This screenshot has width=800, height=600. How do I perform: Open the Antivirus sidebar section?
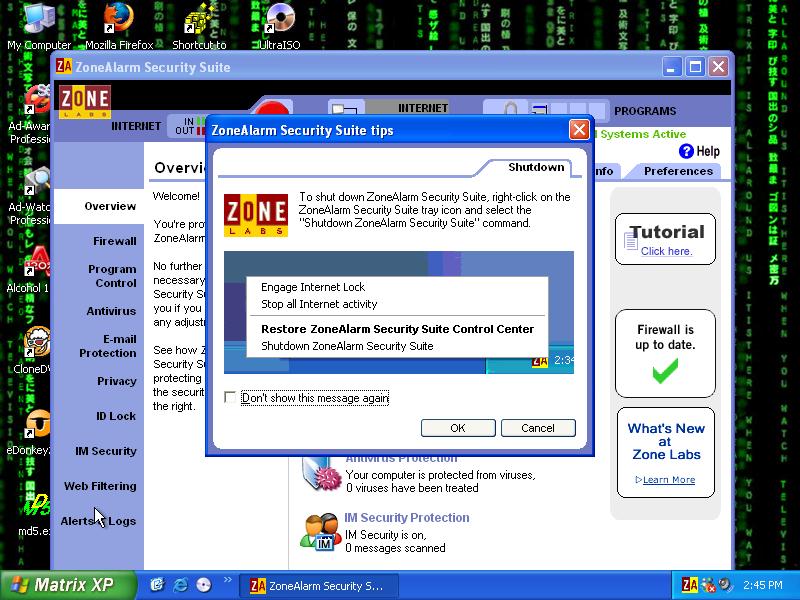pyautogui.click(x=111, y=311)
